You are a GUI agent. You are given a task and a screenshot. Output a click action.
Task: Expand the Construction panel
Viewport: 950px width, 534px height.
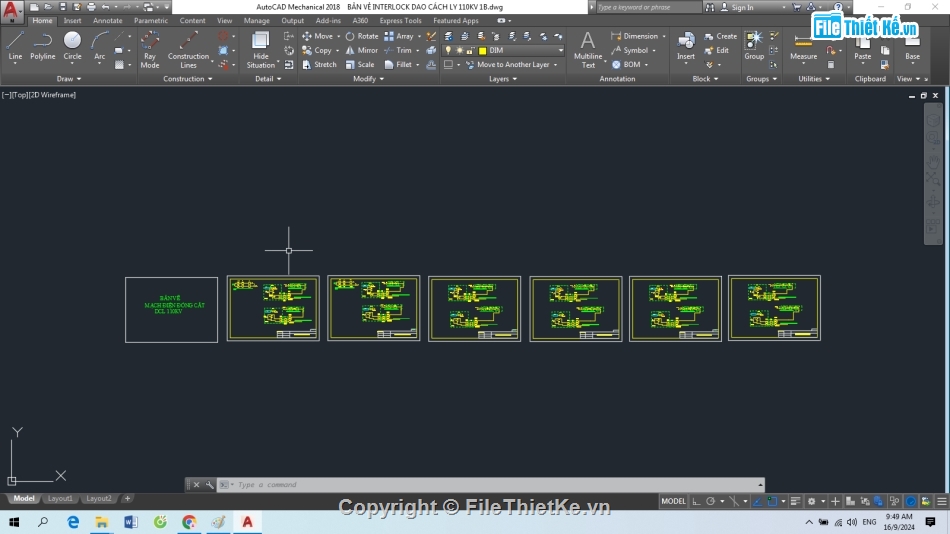point(187,79)
